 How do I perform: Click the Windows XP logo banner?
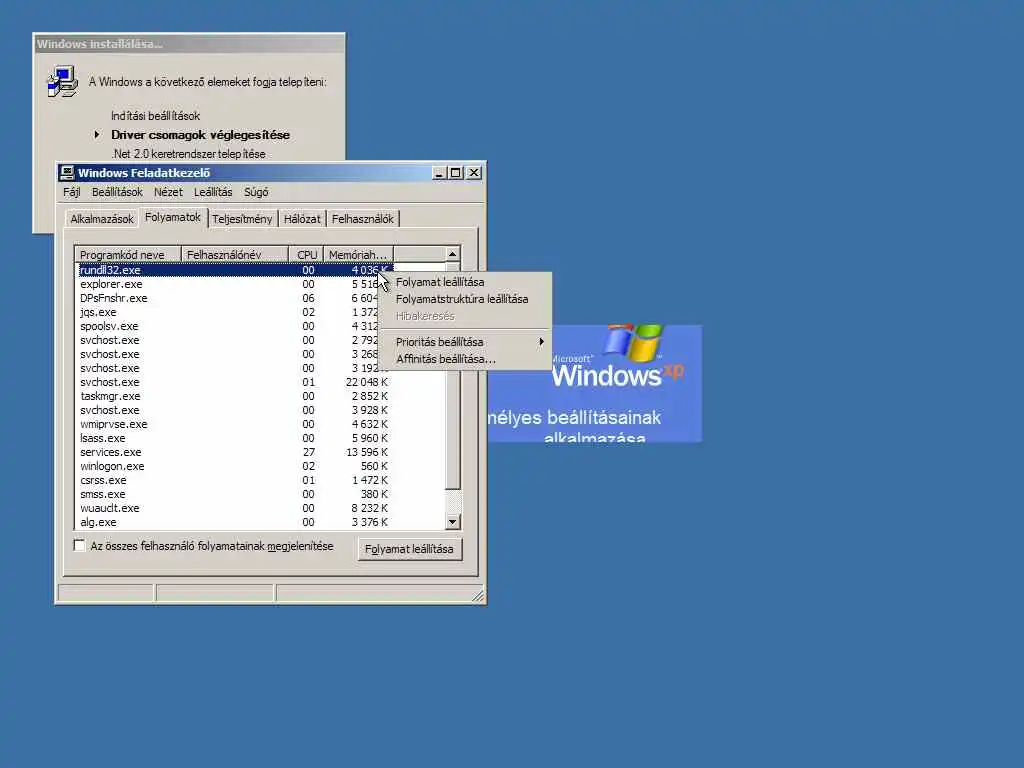tap(594, 383)
